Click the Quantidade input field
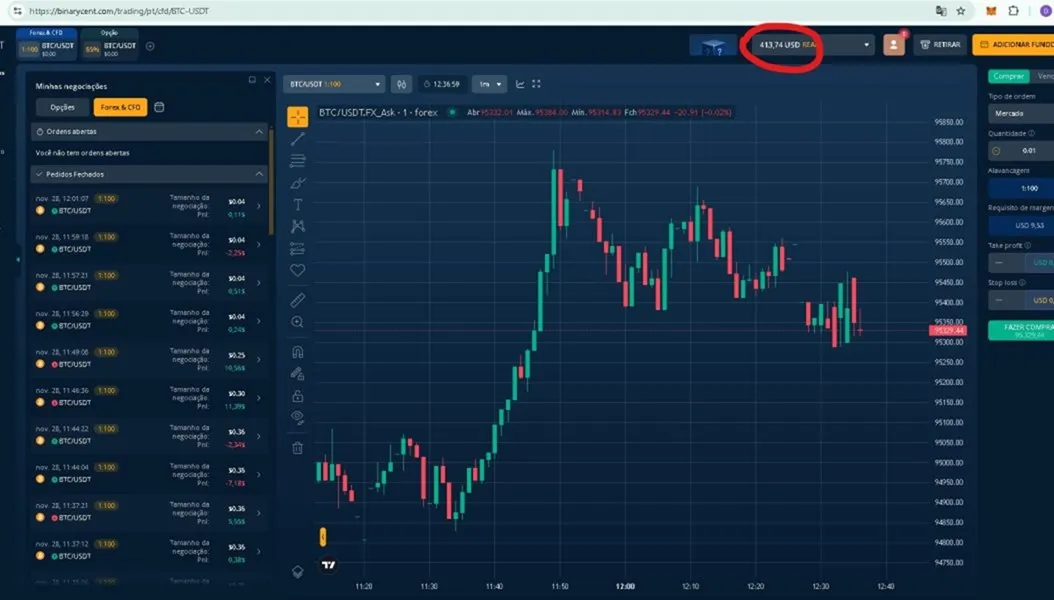The height and width of the screenshot is (600, 1054). coord(1021,151)
